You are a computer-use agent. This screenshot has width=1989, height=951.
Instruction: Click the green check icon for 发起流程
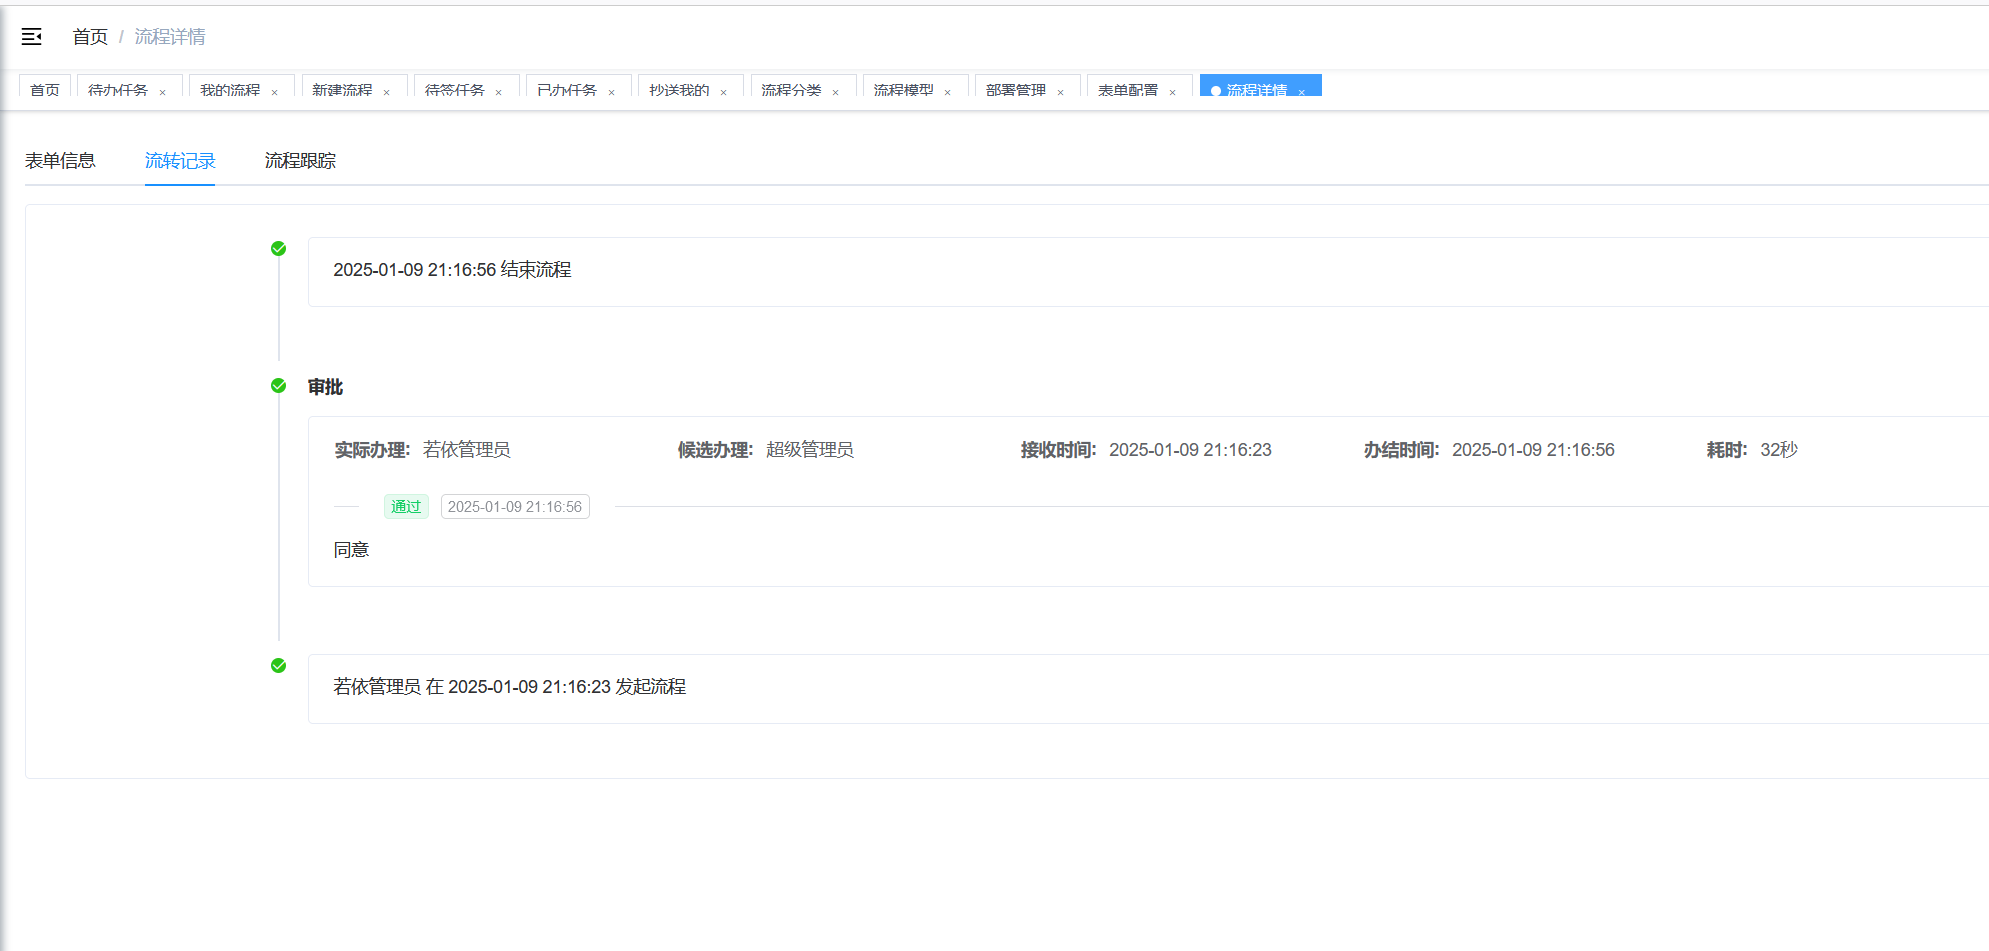point(279,666)
